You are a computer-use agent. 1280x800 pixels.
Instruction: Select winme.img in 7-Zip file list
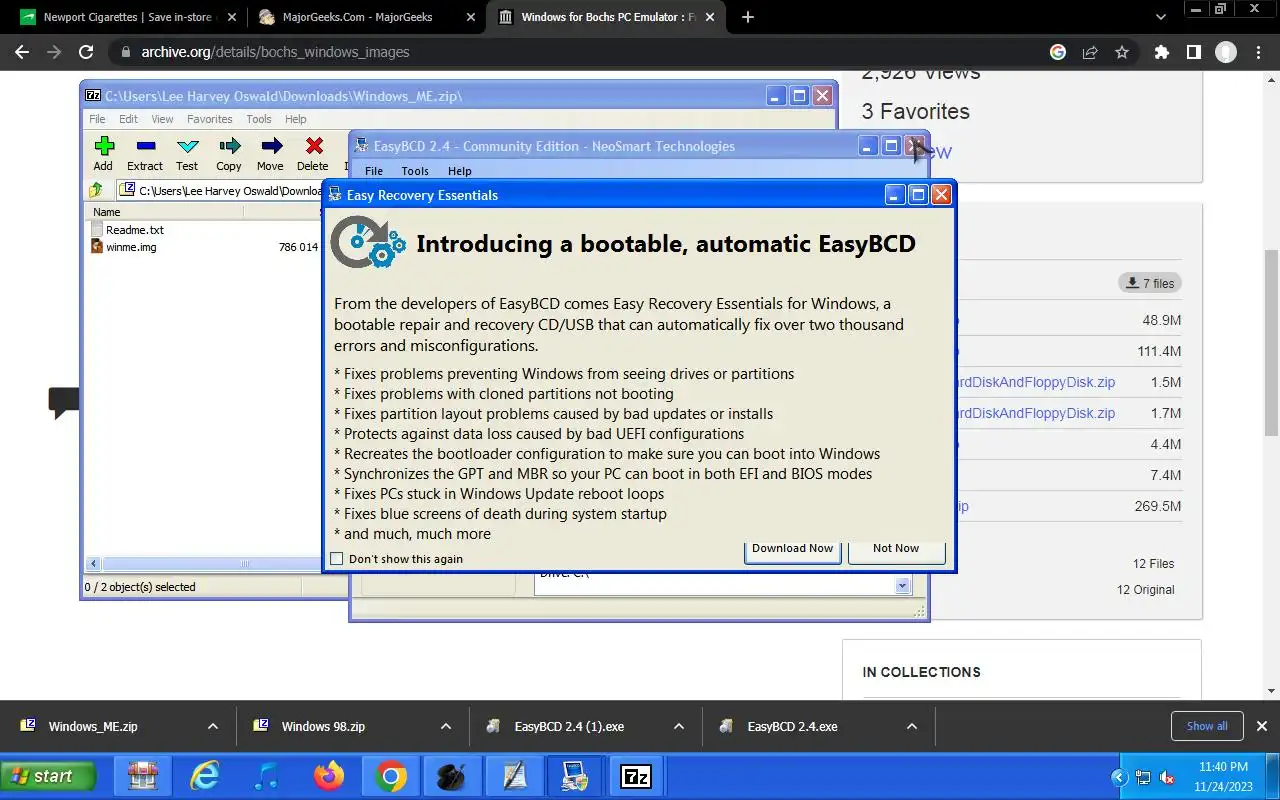(131, 247)
